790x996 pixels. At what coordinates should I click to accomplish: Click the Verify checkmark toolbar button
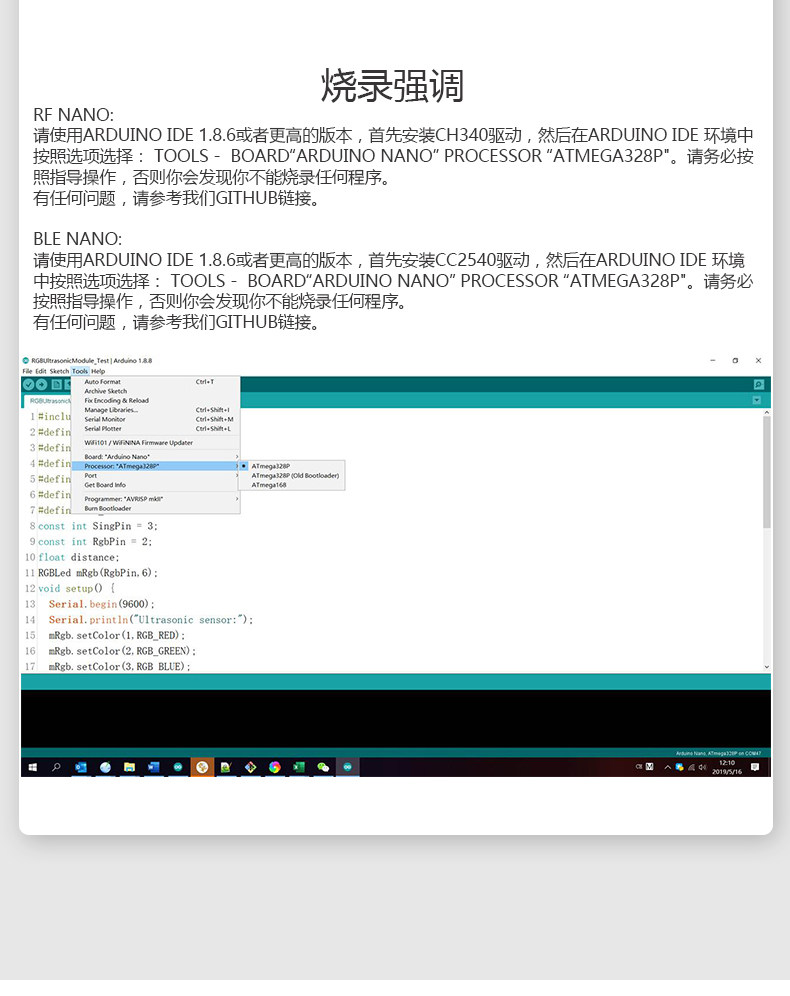click(29, 385)
